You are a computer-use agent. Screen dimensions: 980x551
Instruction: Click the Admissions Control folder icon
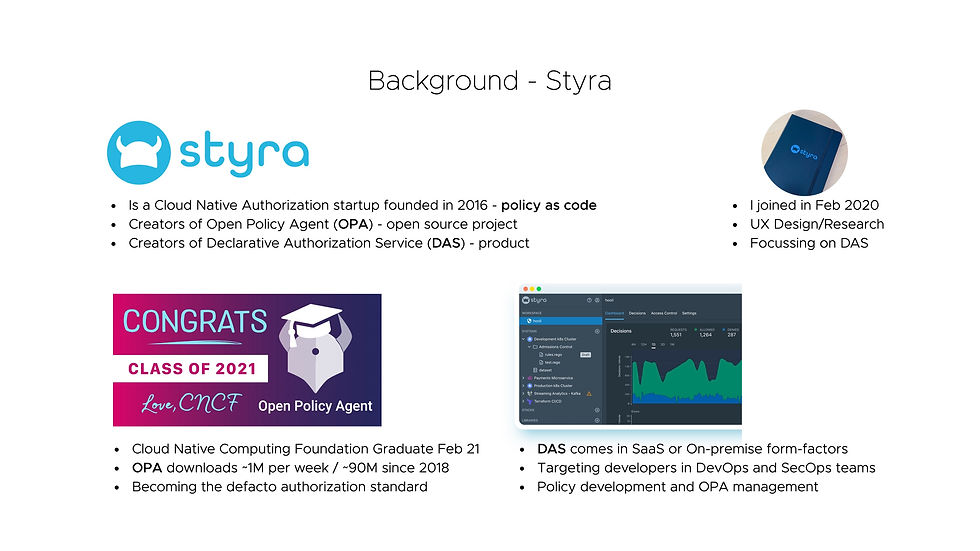tap(535, 347)
